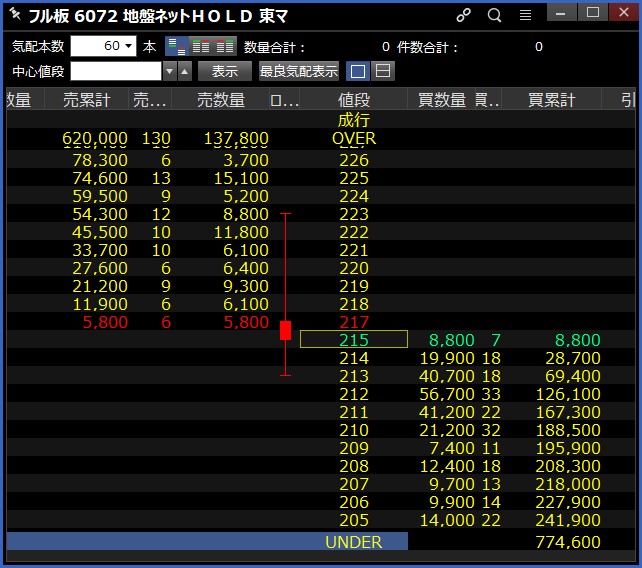Decrease 中心値段 with the down arrow
This screenshot has height=568, width=642.
click(170, 71)
